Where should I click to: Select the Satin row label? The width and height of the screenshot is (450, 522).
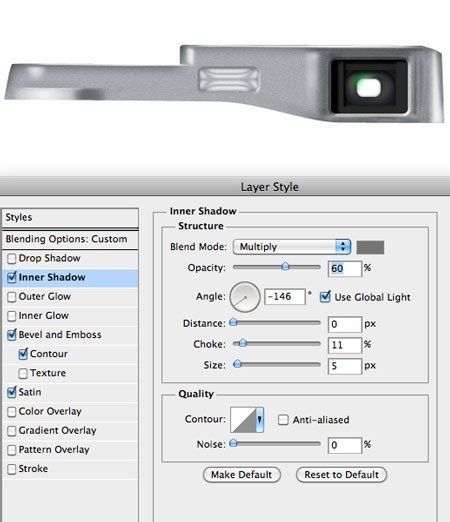(x=30, y=392)
